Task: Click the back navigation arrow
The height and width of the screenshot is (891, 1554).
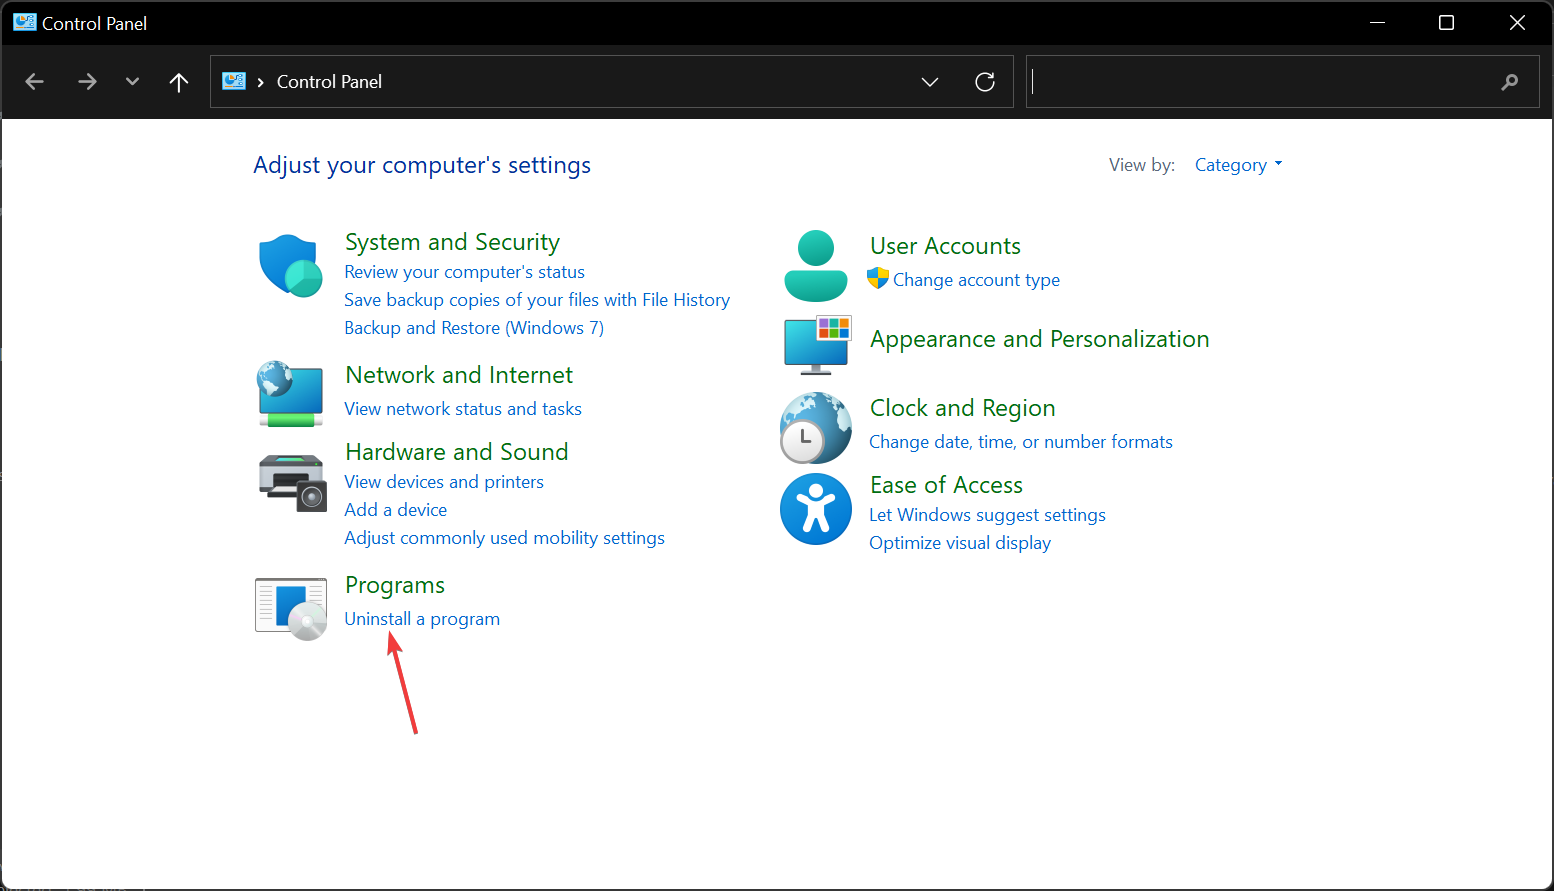Action: tap(34, 81)
